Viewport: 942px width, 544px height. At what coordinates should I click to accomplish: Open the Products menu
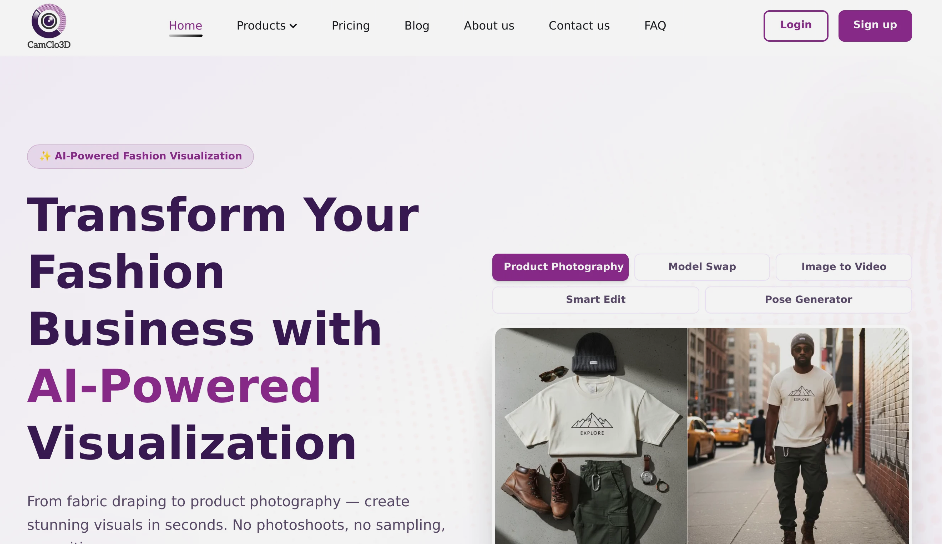[267, 26]
